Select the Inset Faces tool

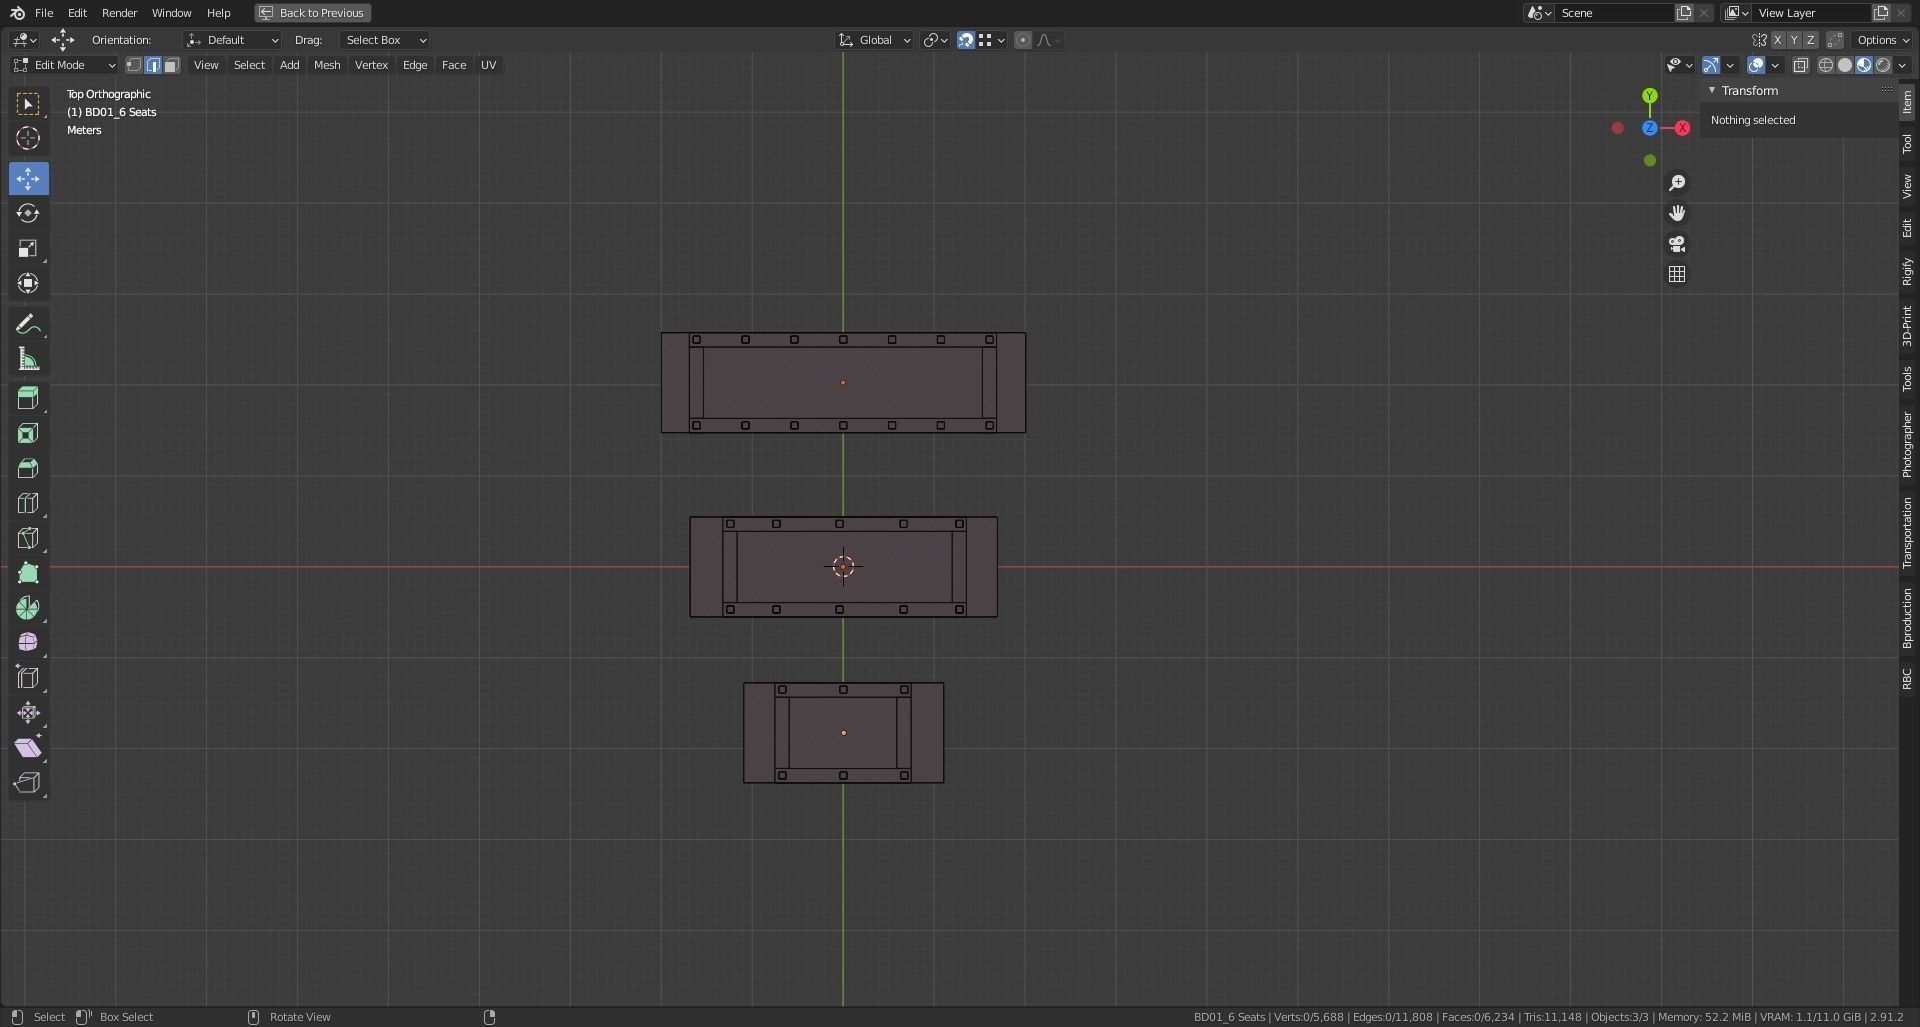[x=28, y=434]
